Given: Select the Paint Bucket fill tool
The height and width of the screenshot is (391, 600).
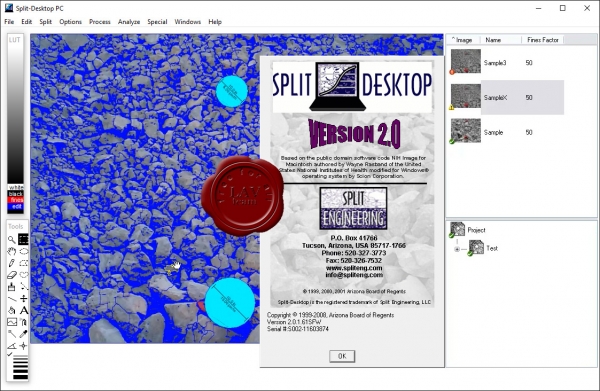Looking at the screenshot, I should (12, 311).
